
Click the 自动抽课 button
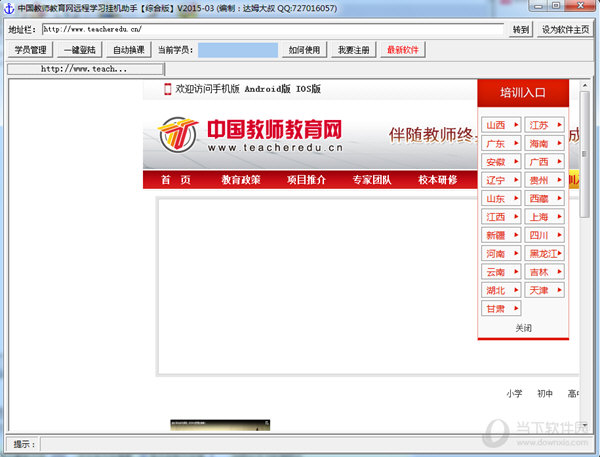coord(129,50)
